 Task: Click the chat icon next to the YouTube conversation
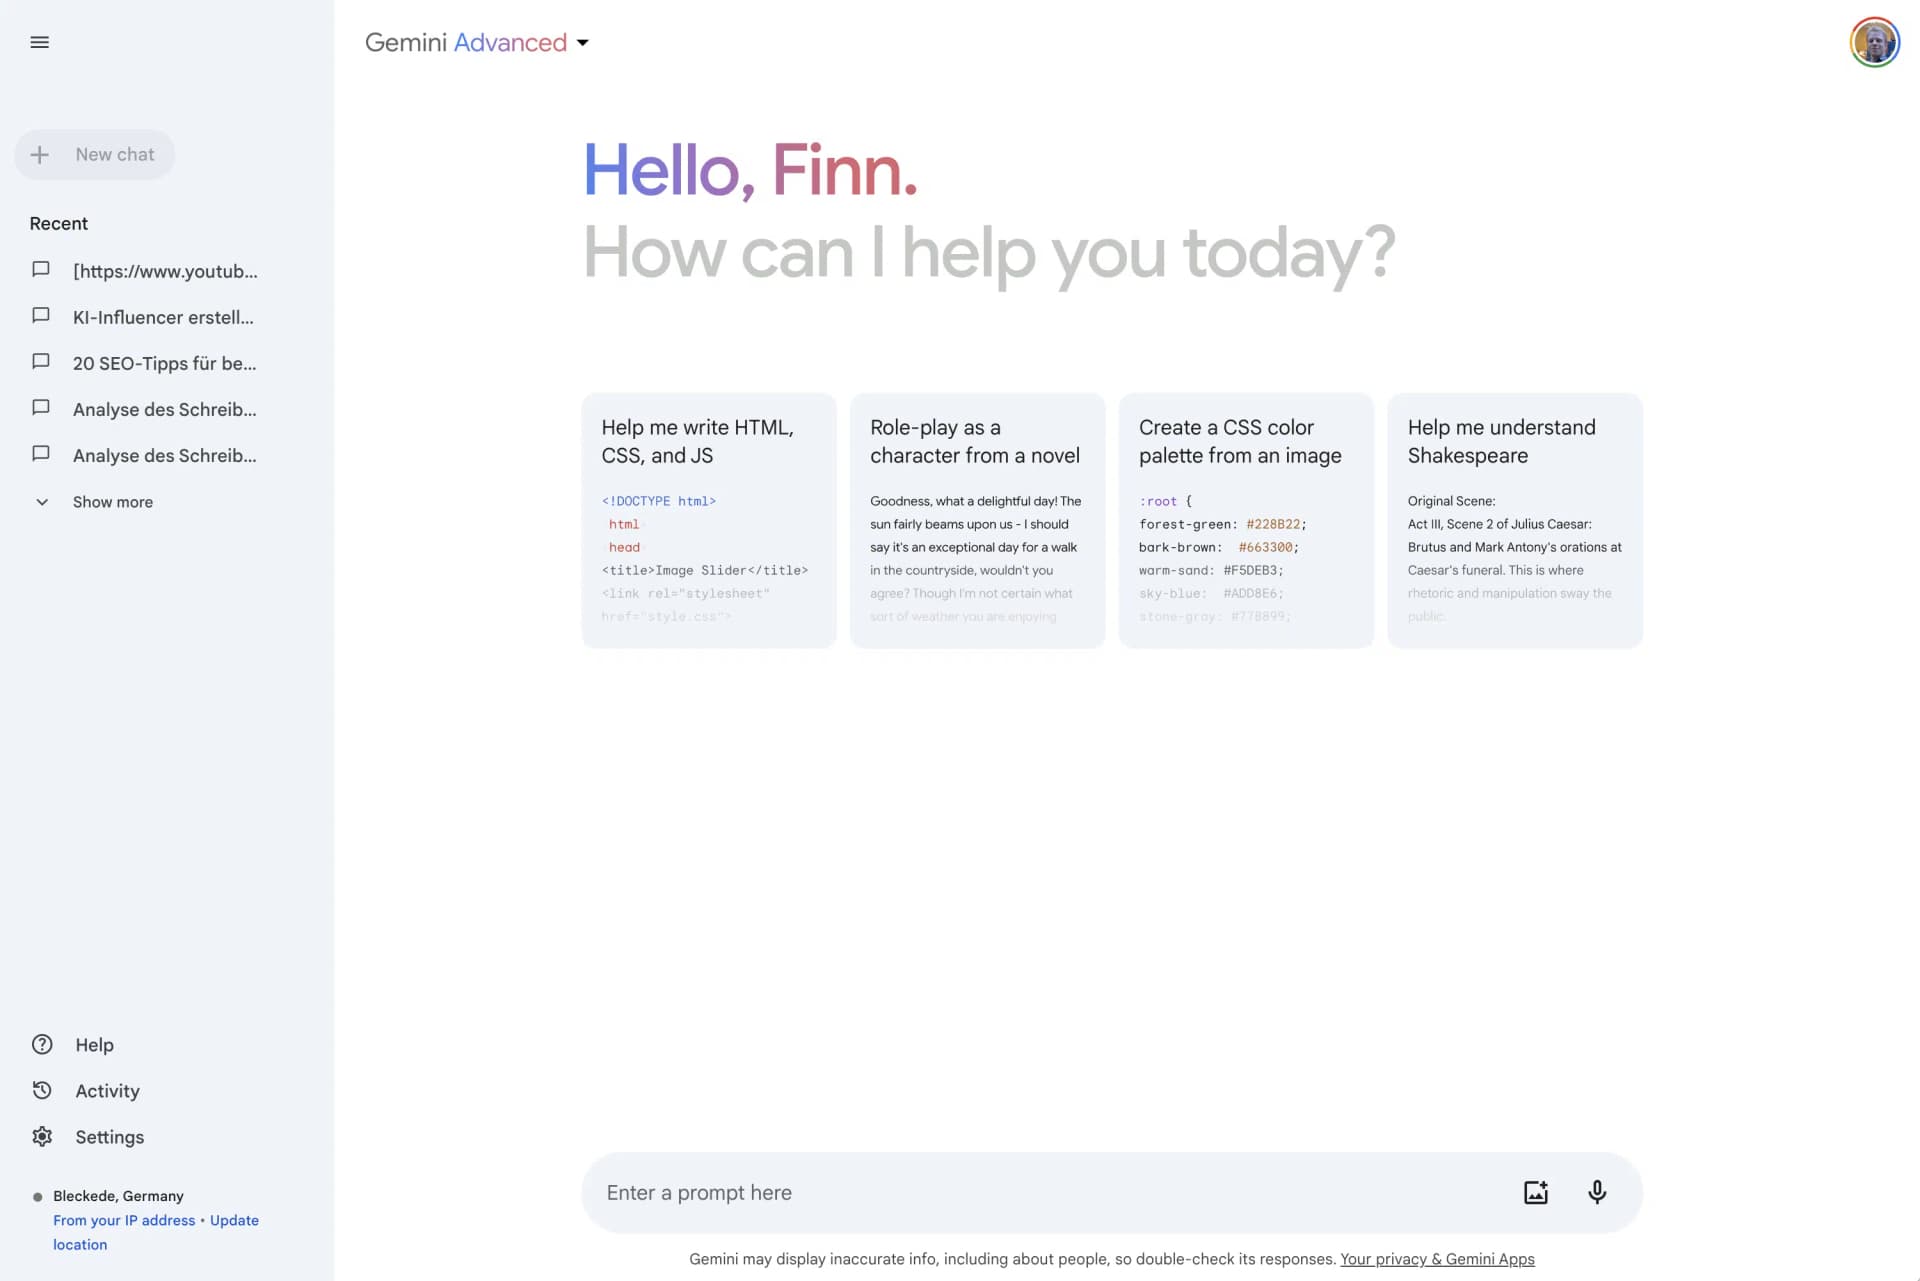(41, 269)
